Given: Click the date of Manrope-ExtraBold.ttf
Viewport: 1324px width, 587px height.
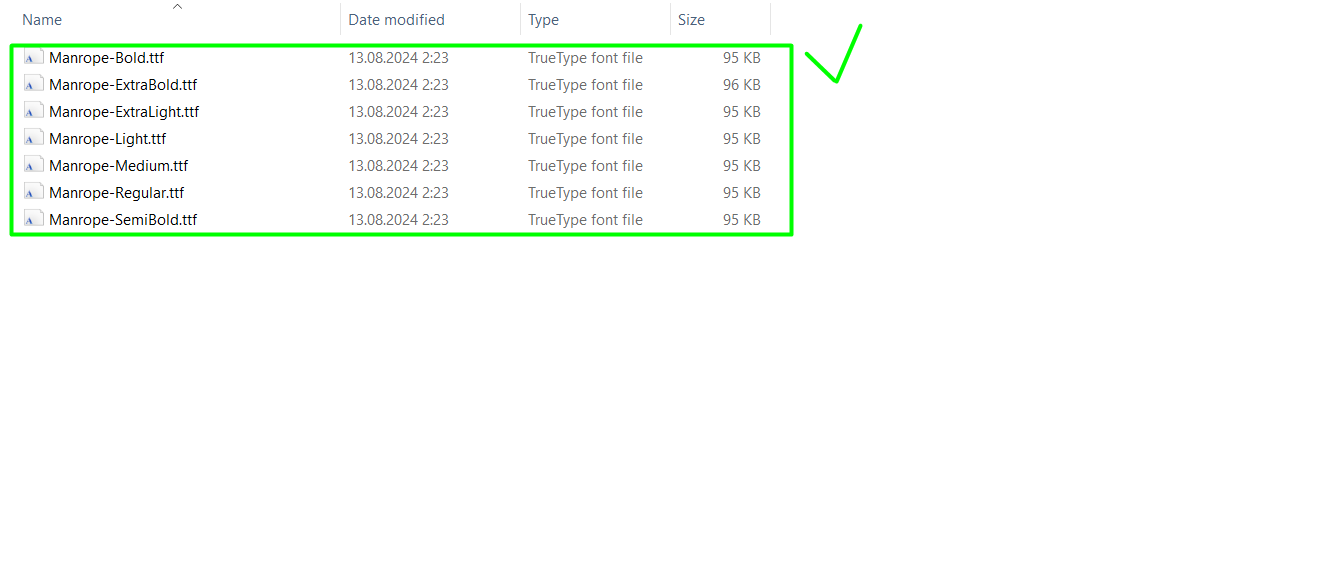Looking at the screenshot, I should 398,85.
